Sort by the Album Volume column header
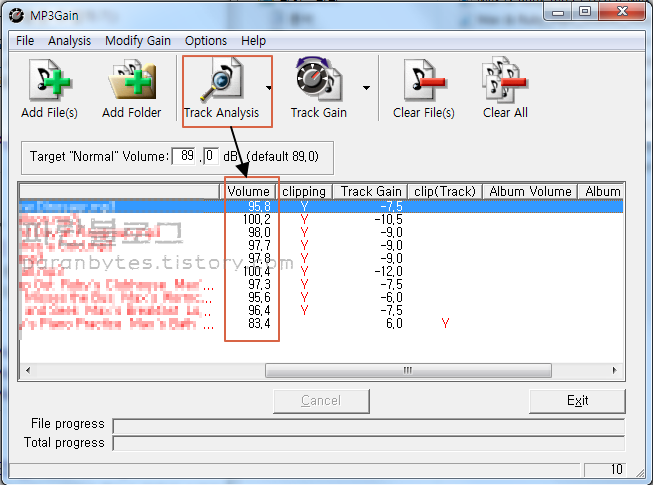Image resolution: width=653 pixels, height=485 pixels. (x=530, y=192)
